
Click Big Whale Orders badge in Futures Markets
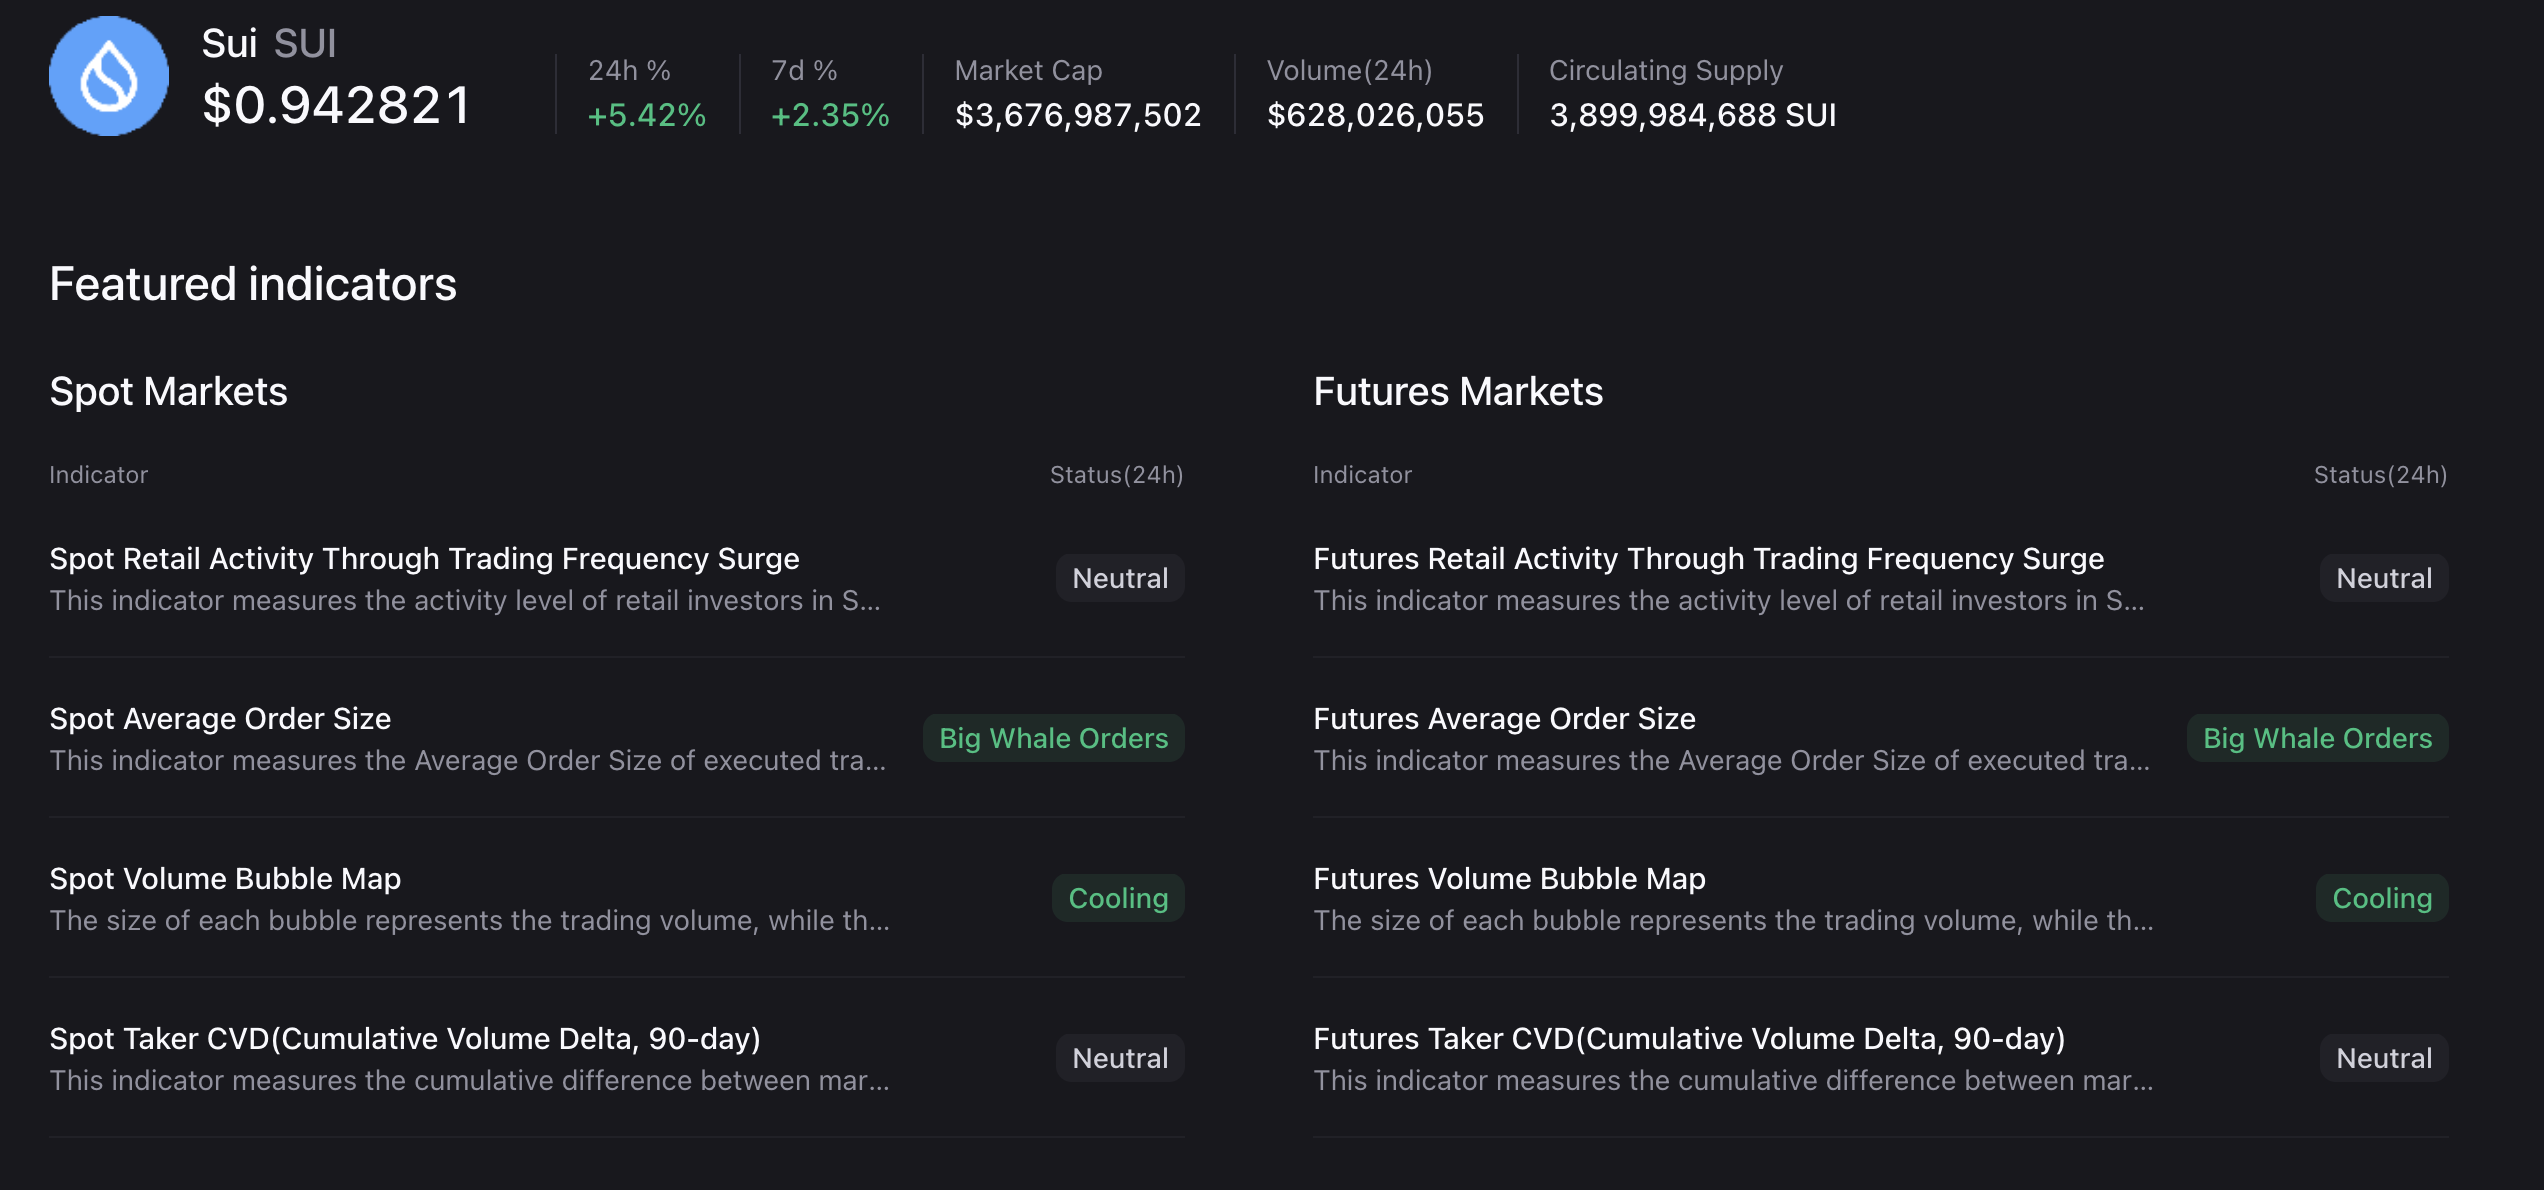[x=2317, y=738]
